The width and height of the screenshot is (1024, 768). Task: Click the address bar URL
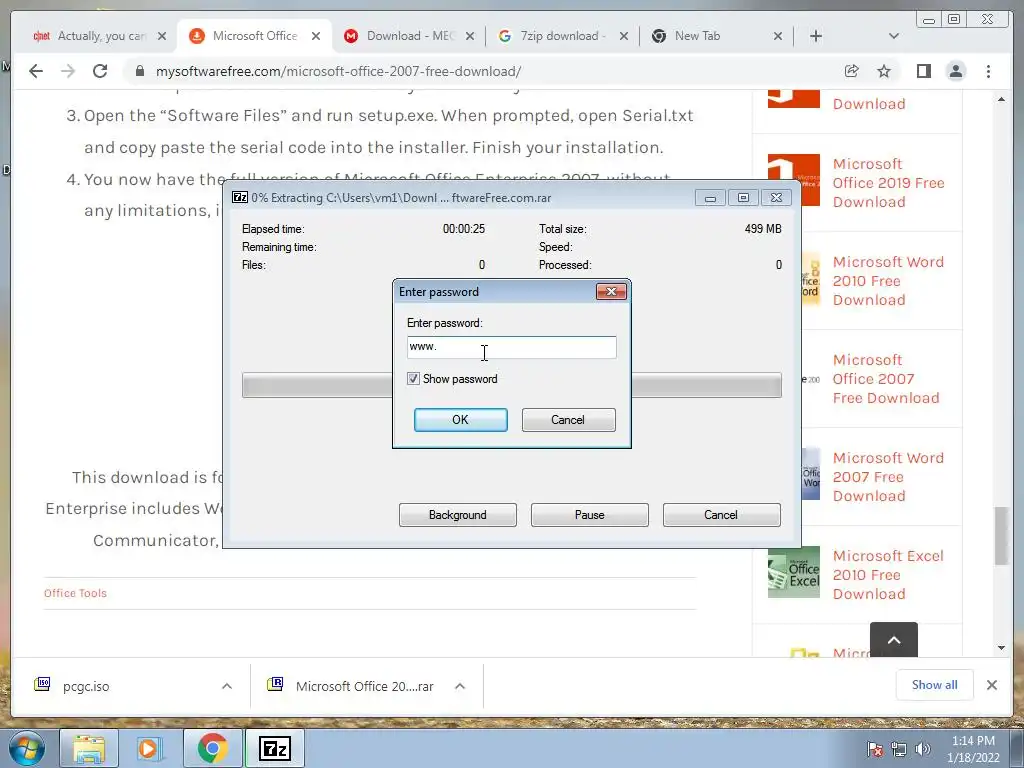click(x=338, y=71)
